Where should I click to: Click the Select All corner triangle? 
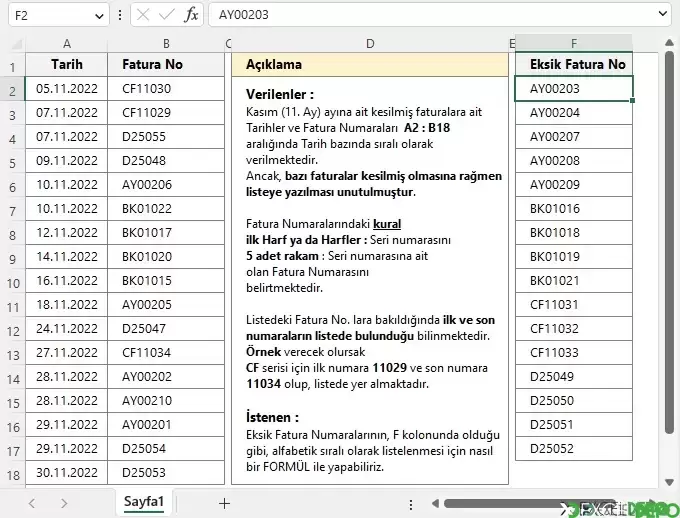16,43
